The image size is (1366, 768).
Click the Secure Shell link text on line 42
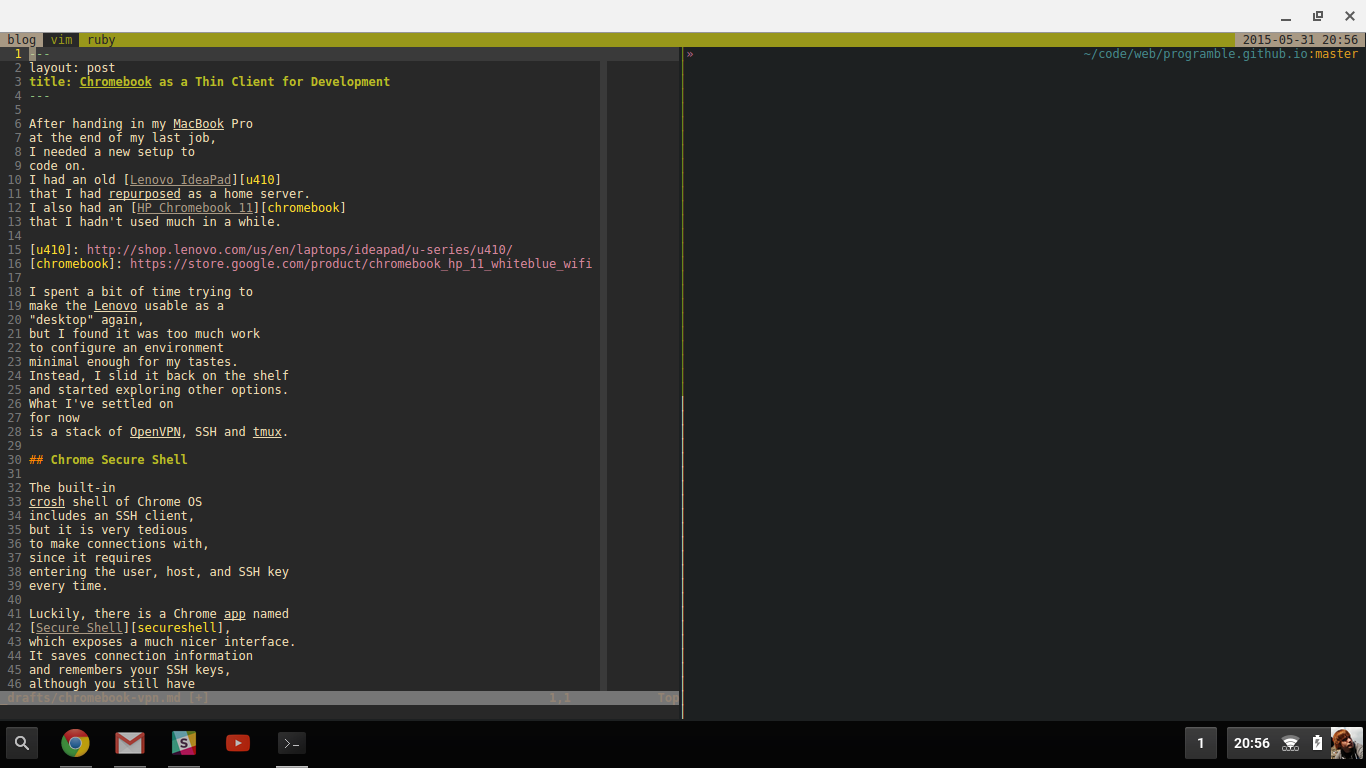tap(79, 628)
